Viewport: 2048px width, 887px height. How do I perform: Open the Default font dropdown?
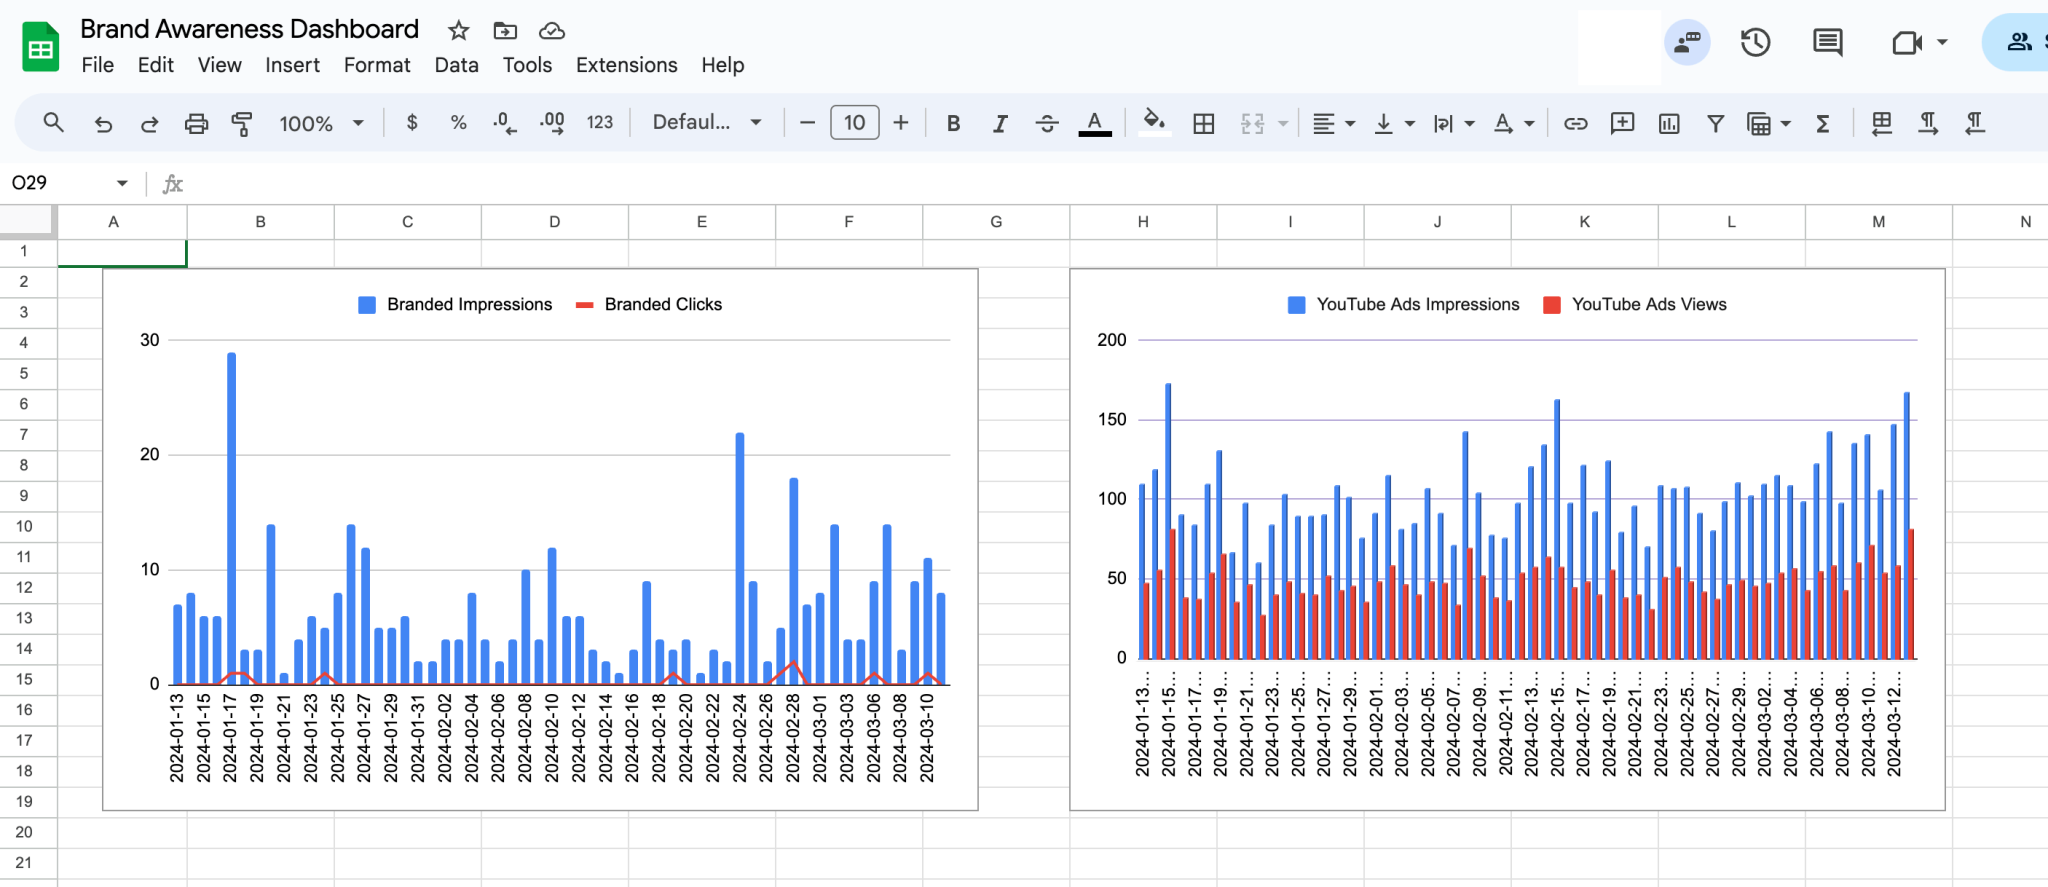(707, 122)
